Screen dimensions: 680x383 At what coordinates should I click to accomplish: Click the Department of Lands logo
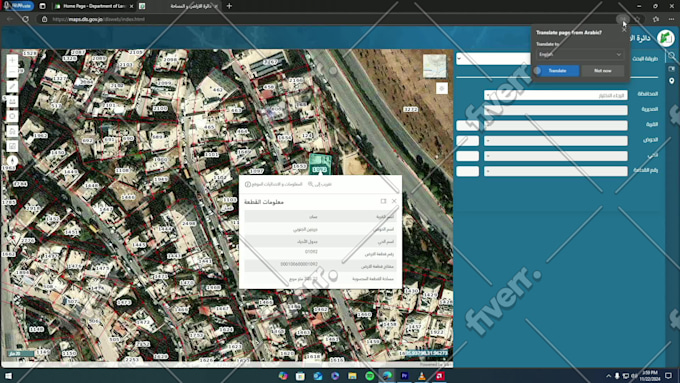665,38
